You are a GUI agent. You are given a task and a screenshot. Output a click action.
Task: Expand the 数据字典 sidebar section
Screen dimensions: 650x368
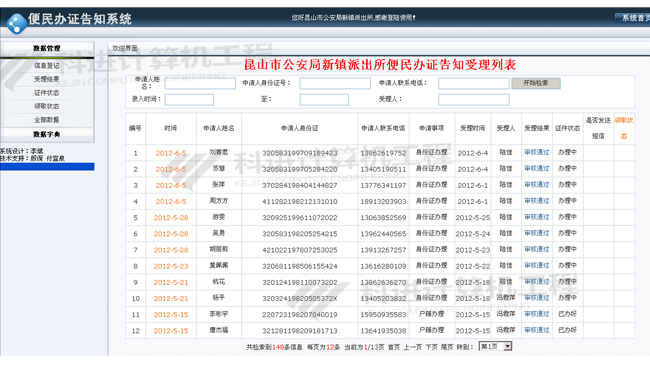pyautogui.click(x=47, y=135)
